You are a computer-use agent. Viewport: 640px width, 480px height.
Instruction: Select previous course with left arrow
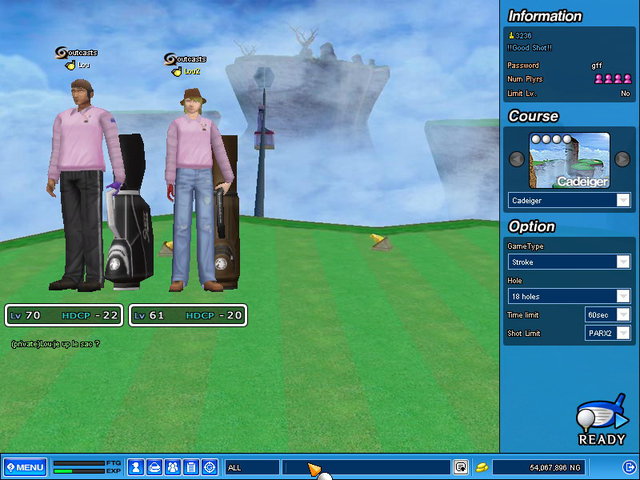tap(517, 159)
